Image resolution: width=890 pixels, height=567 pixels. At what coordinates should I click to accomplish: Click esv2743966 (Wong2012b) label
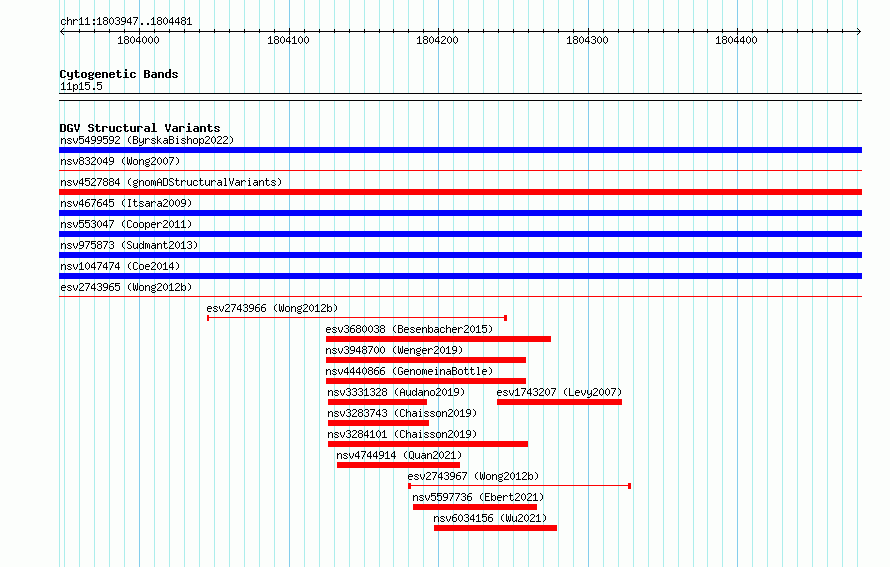(x=272, y=308)
